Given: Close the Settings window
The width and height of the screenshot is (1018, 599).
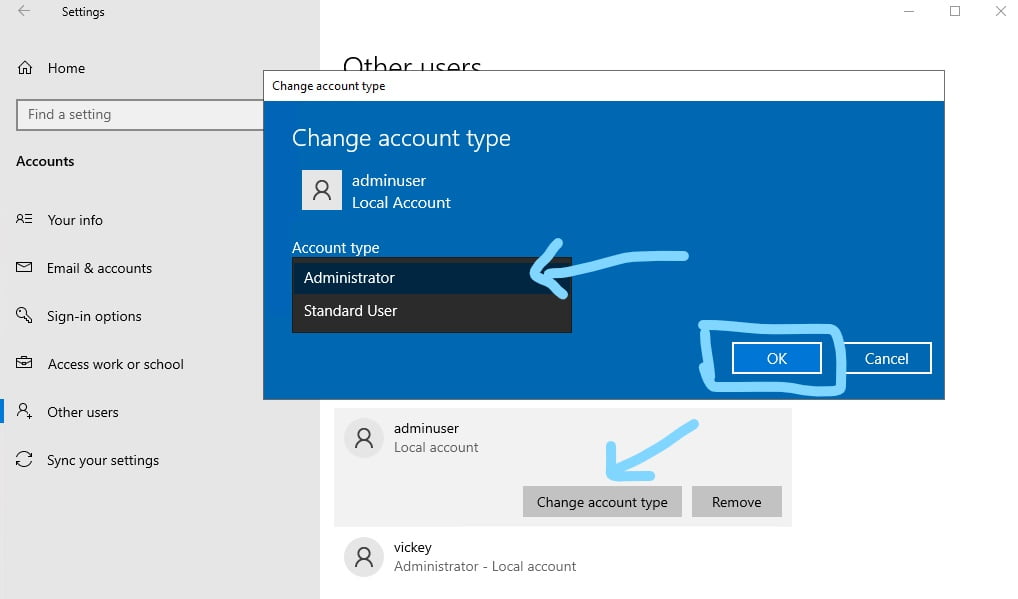Looking at the screenshot, I should point(1001,11).
